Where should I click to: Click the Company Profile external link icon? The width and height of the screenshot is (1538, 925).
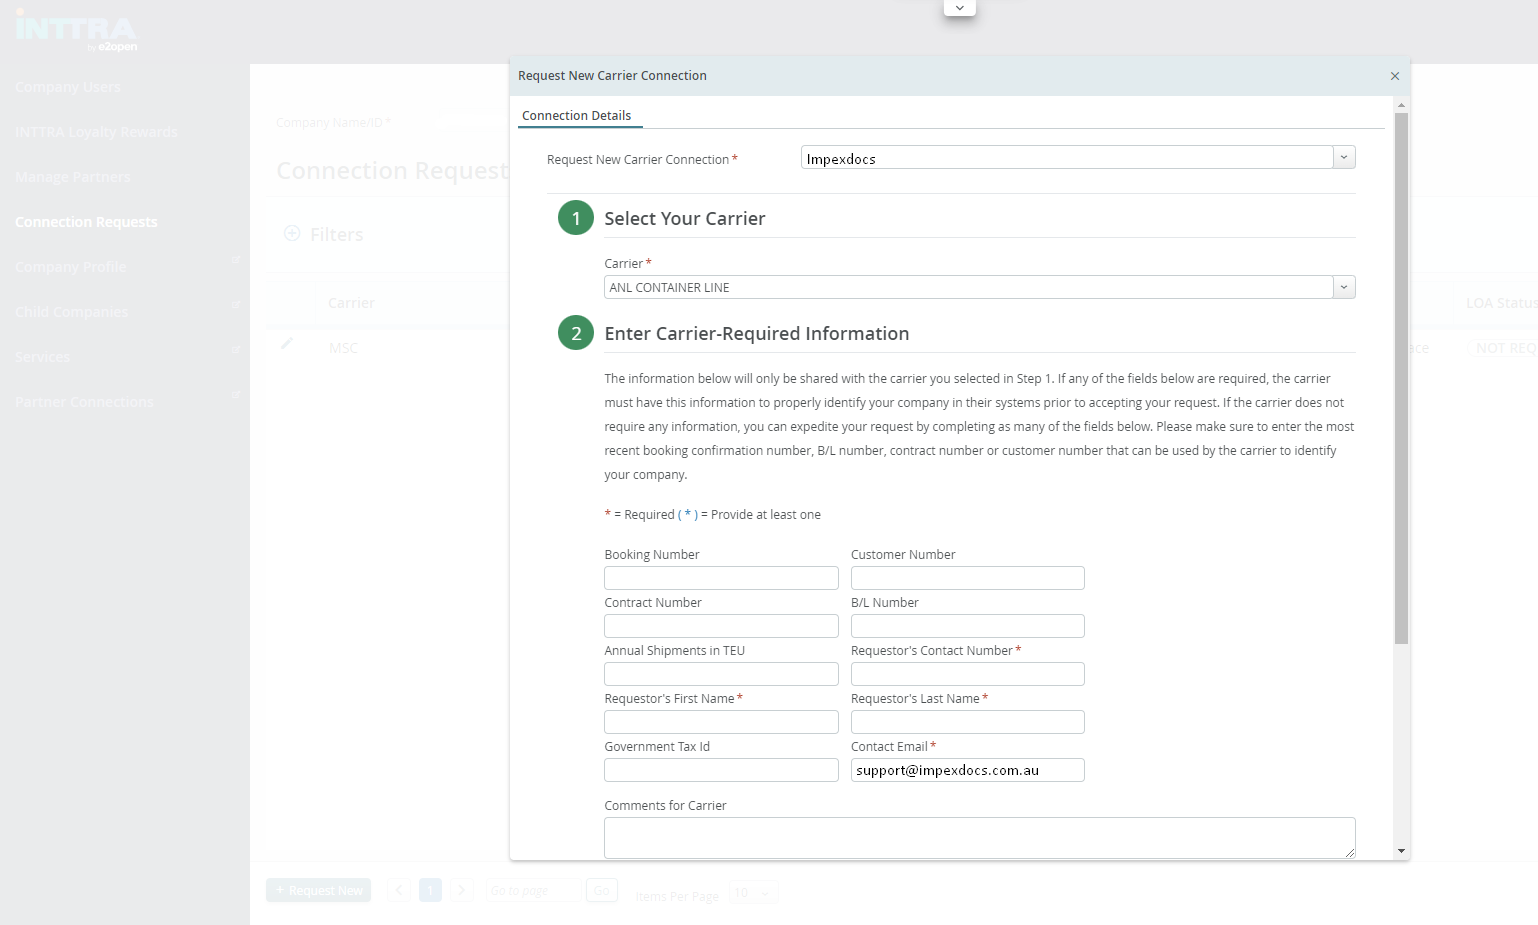pos(236,260)
